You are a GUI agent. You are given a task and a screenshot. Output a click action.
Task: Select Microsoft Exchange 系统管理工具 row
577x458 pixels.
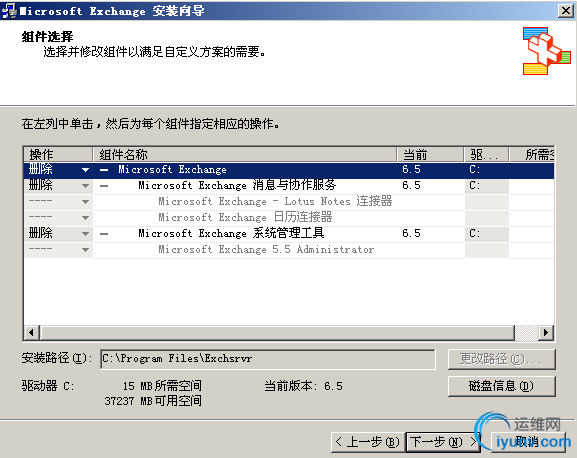tap(289, 234)
